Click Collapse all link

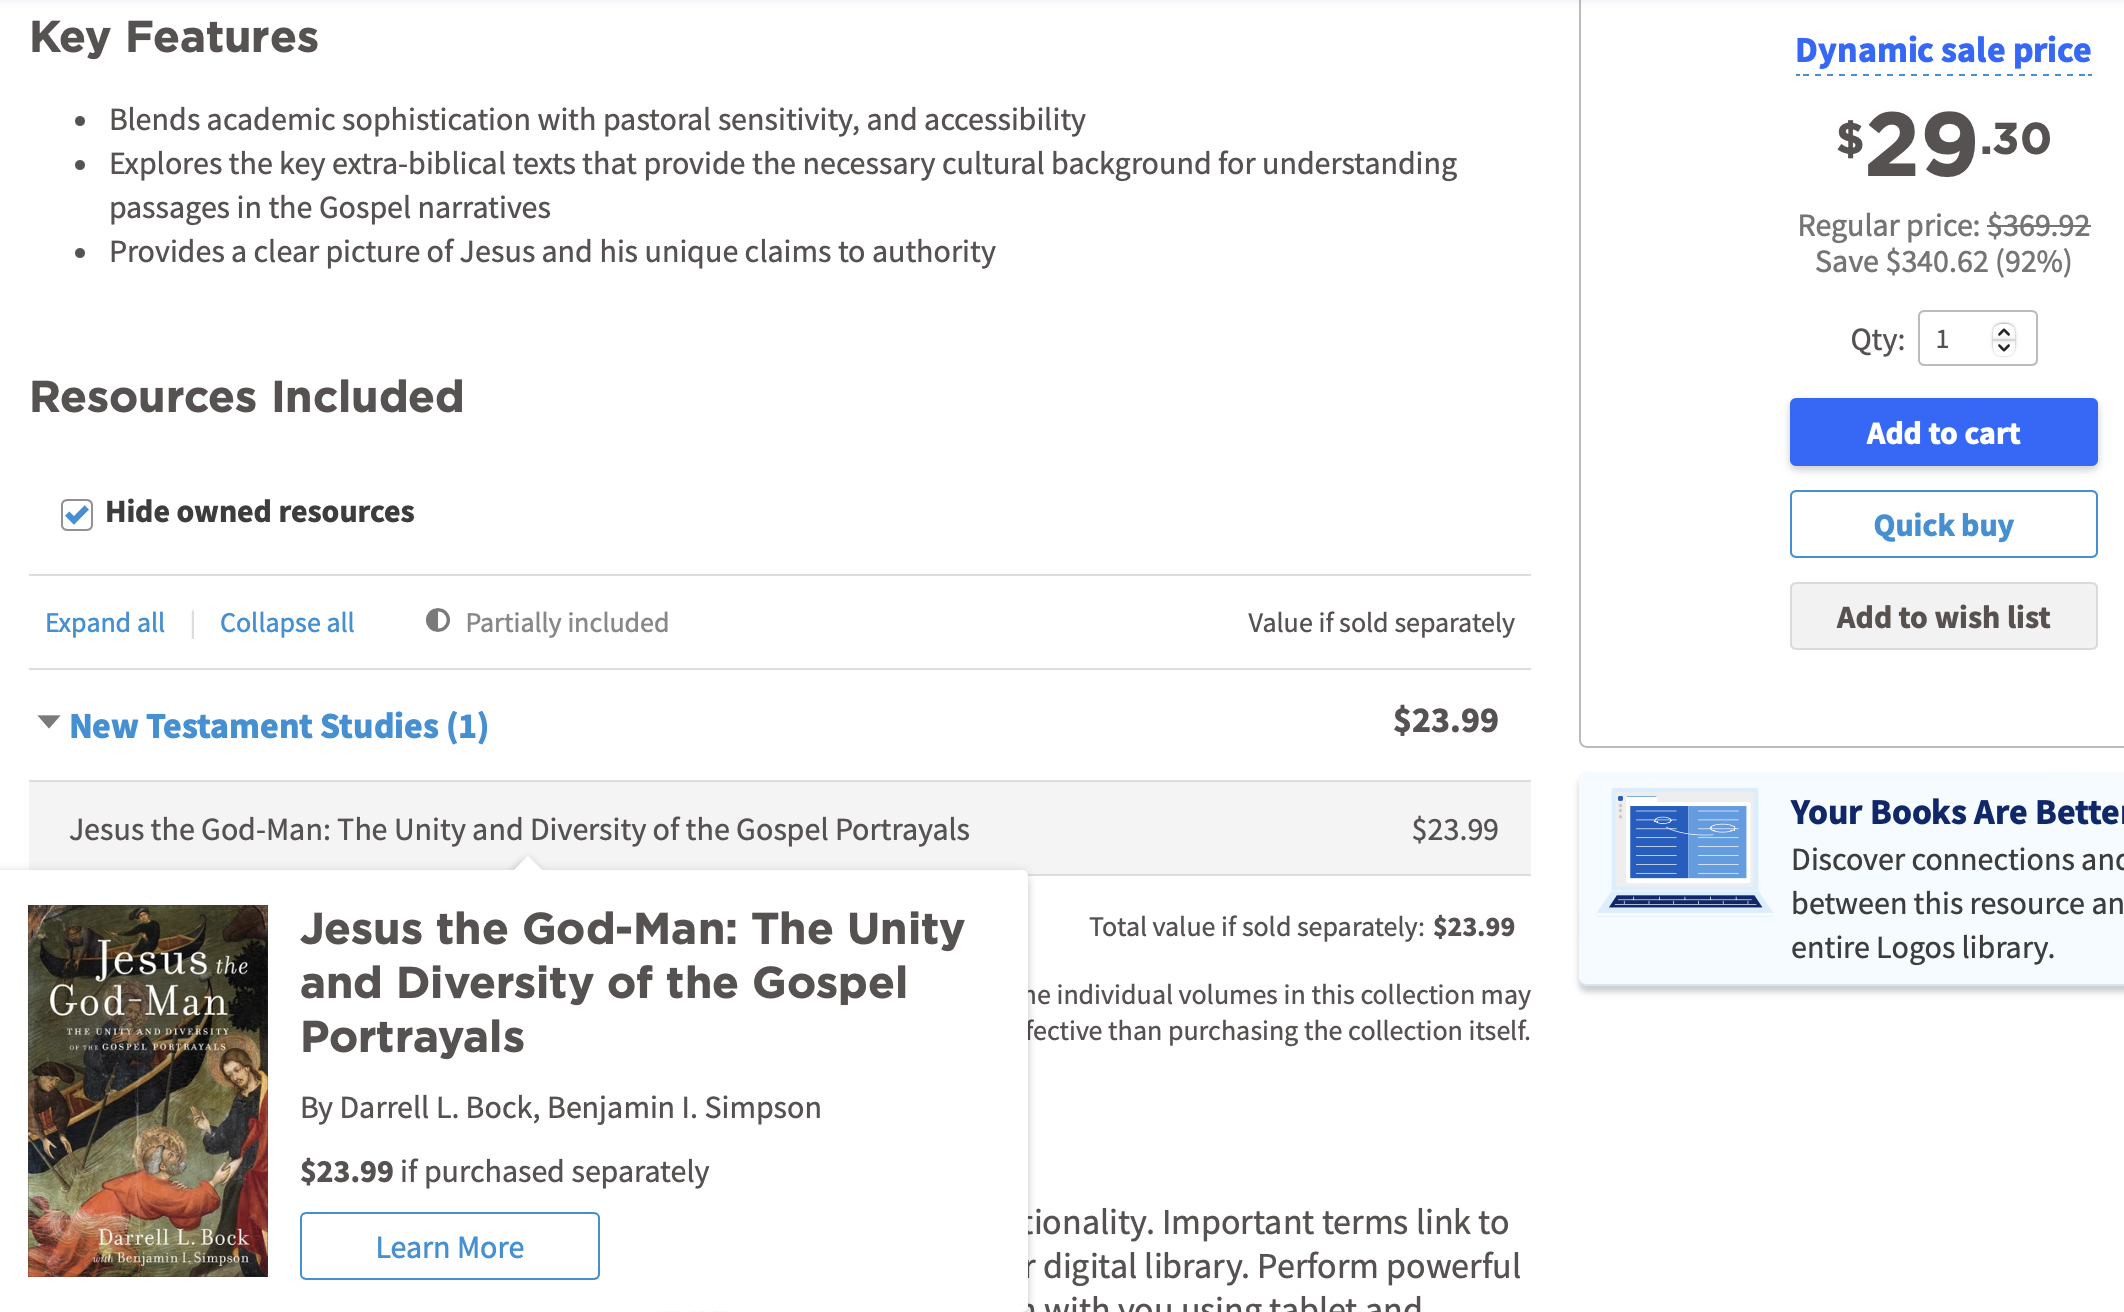click(287, 623)
